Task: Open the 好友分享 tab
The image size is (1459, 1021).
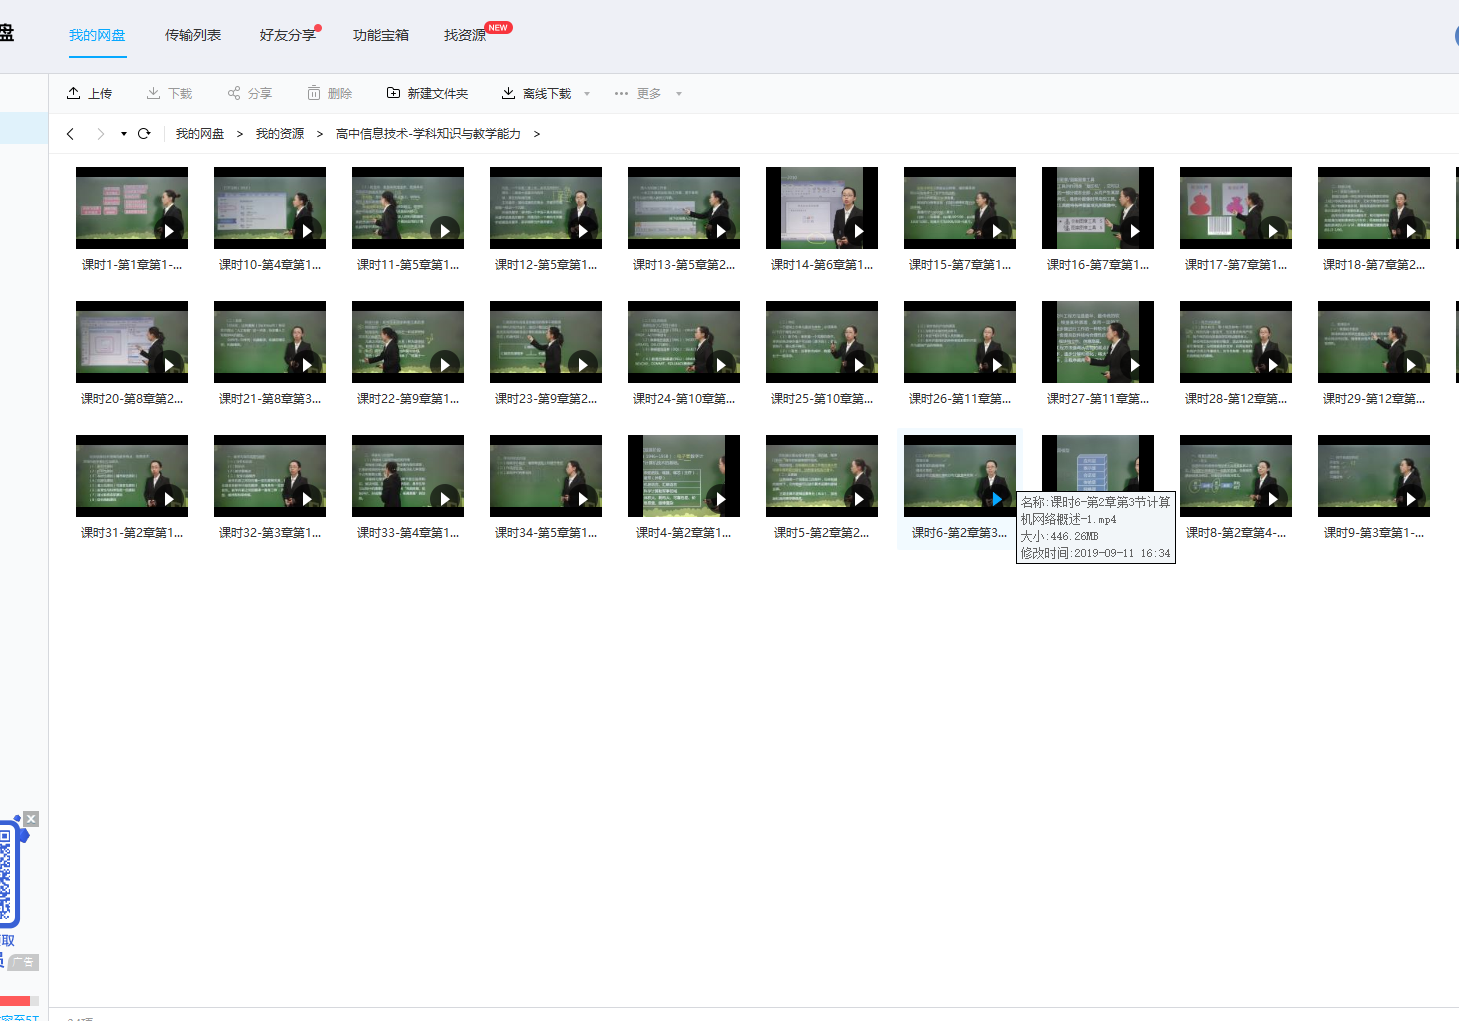Action: (x=287, y=35)
